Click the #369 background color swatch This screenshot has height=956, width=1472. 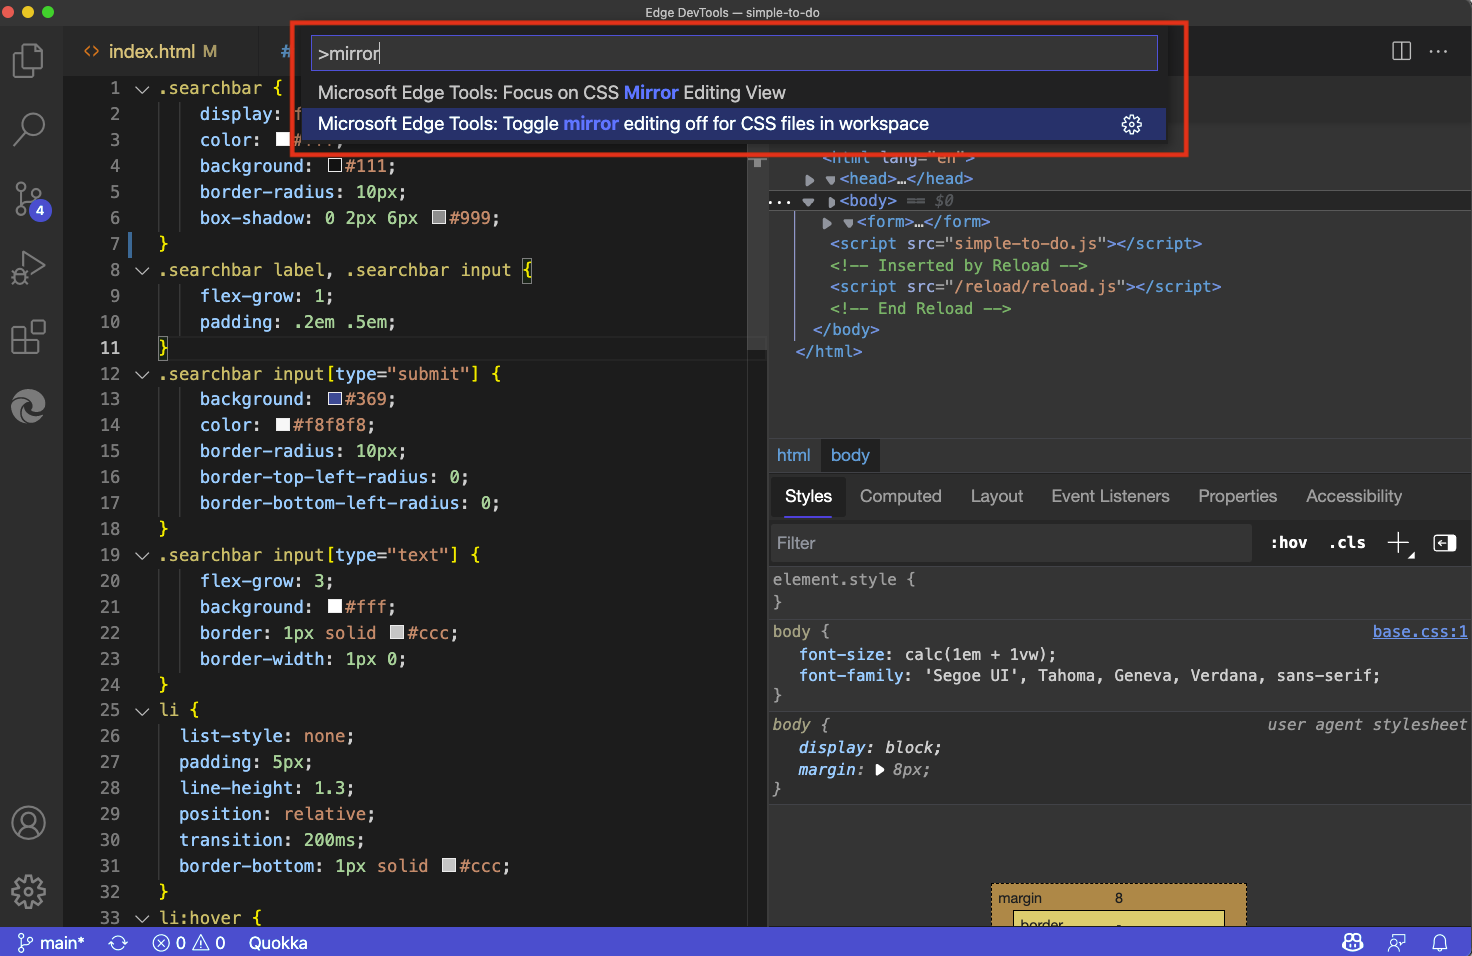(x=335, y=399)
